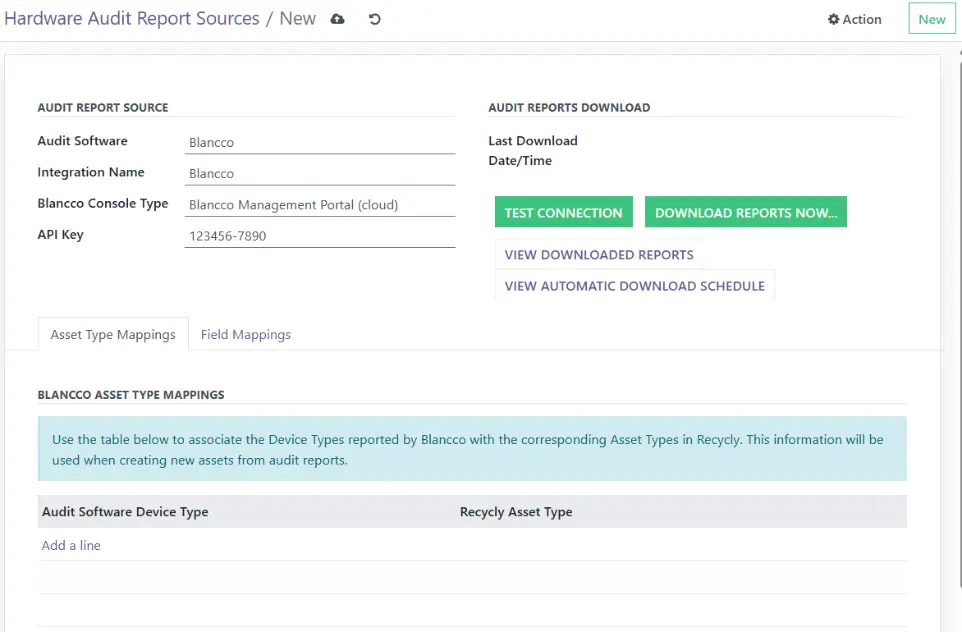962x632 pixels.
Task: Open the Blancco Console Type dropdown
Action: (x=320, y=205)
